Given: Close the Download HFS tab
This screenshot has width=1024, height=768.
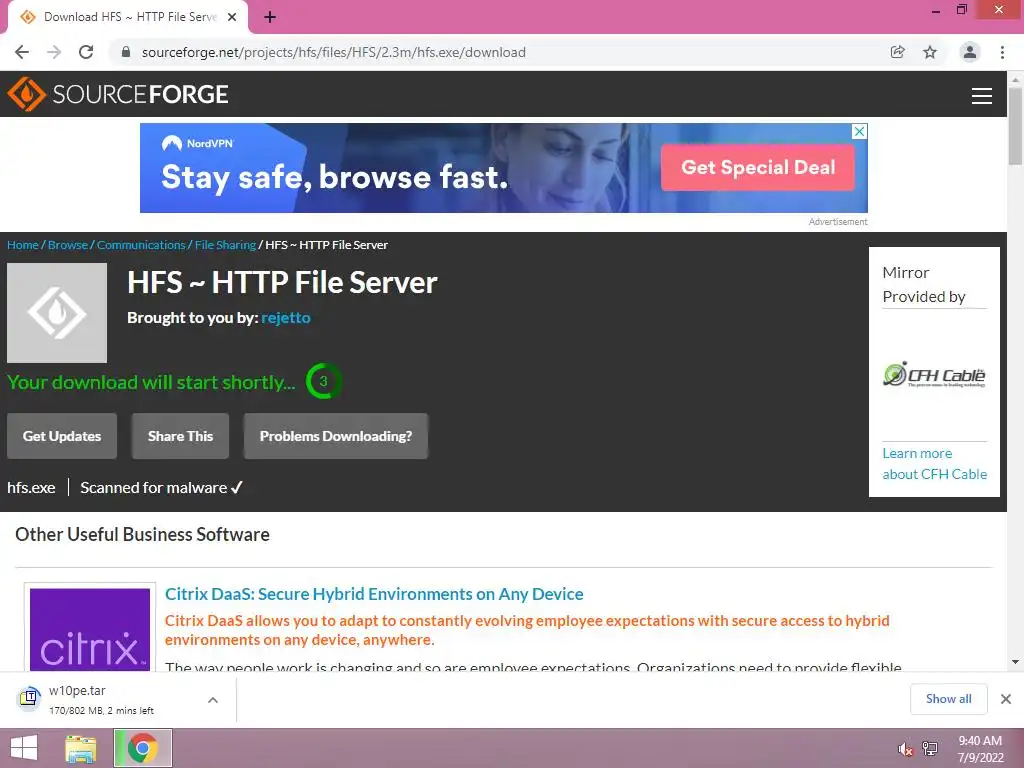Looking at the screenshot, I should click(x=232, y=17).
